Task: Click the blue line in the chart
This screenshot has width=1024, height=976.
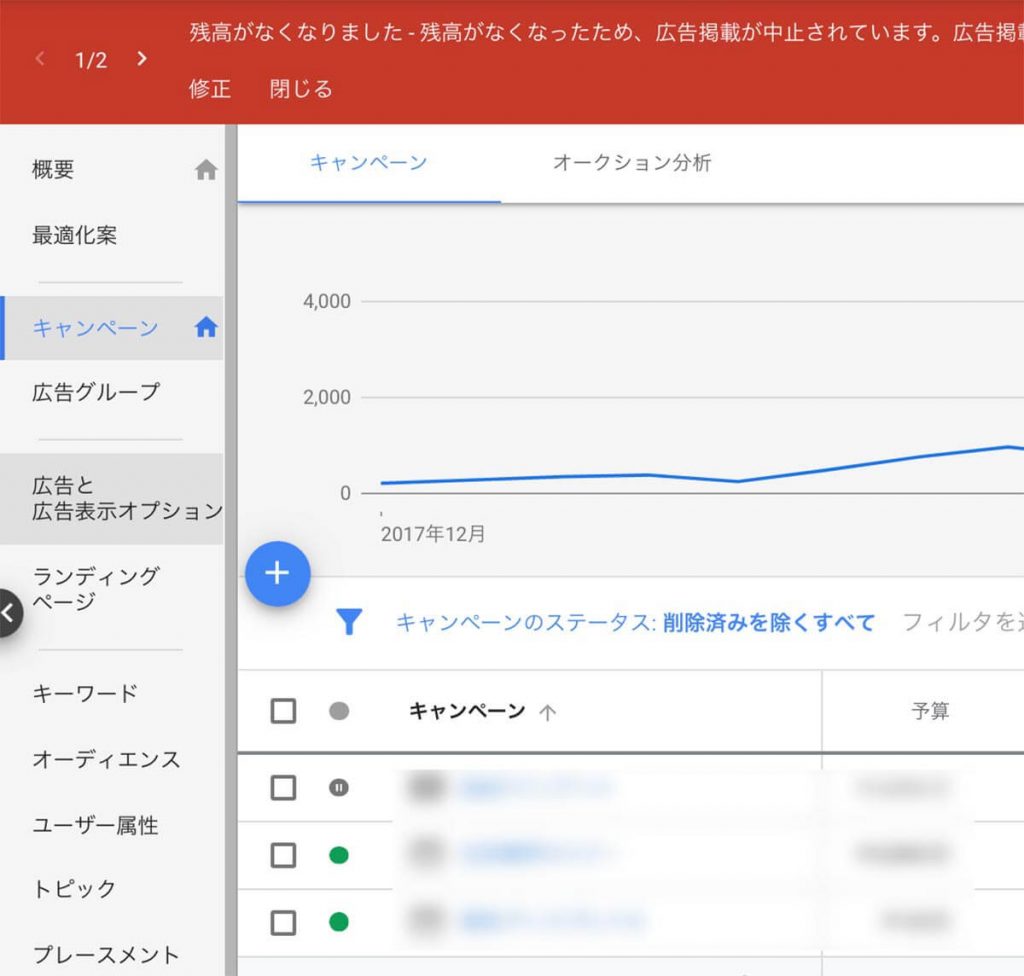Action: point(702,467)
